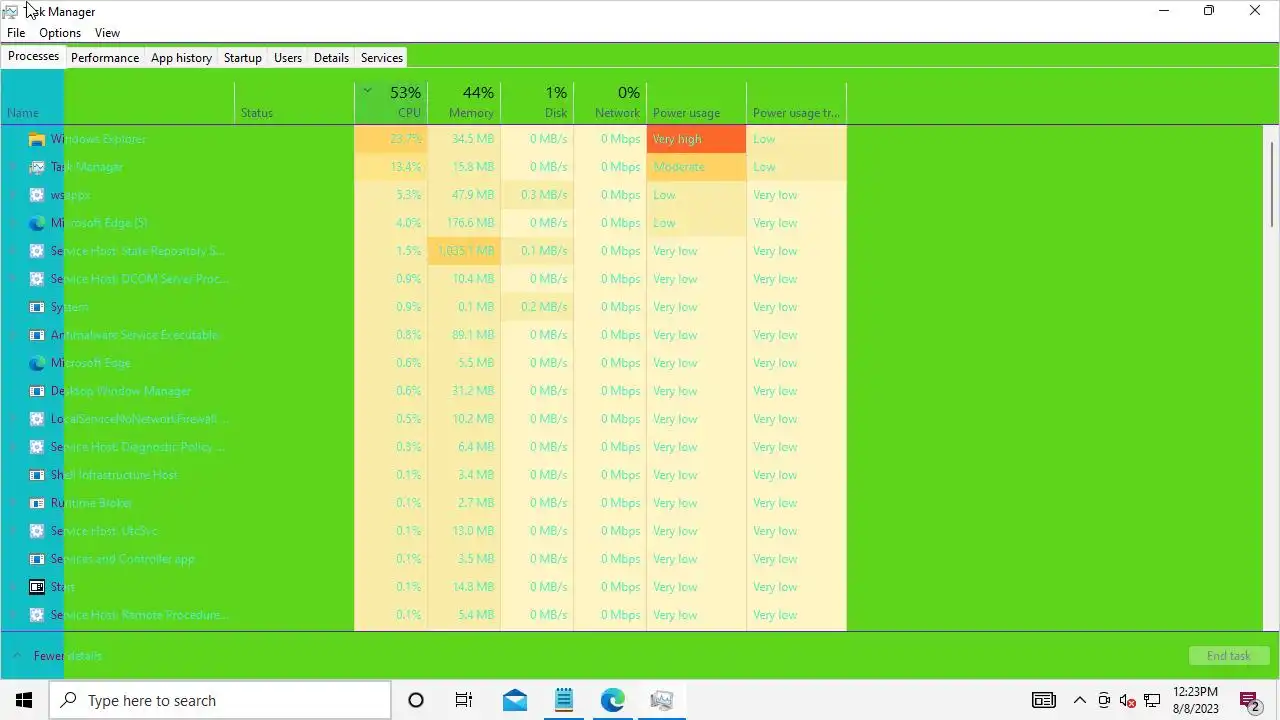Click the sort chevron above the CPU column
The width and height of the screenshot is (1280, 720).
point(367,91)
